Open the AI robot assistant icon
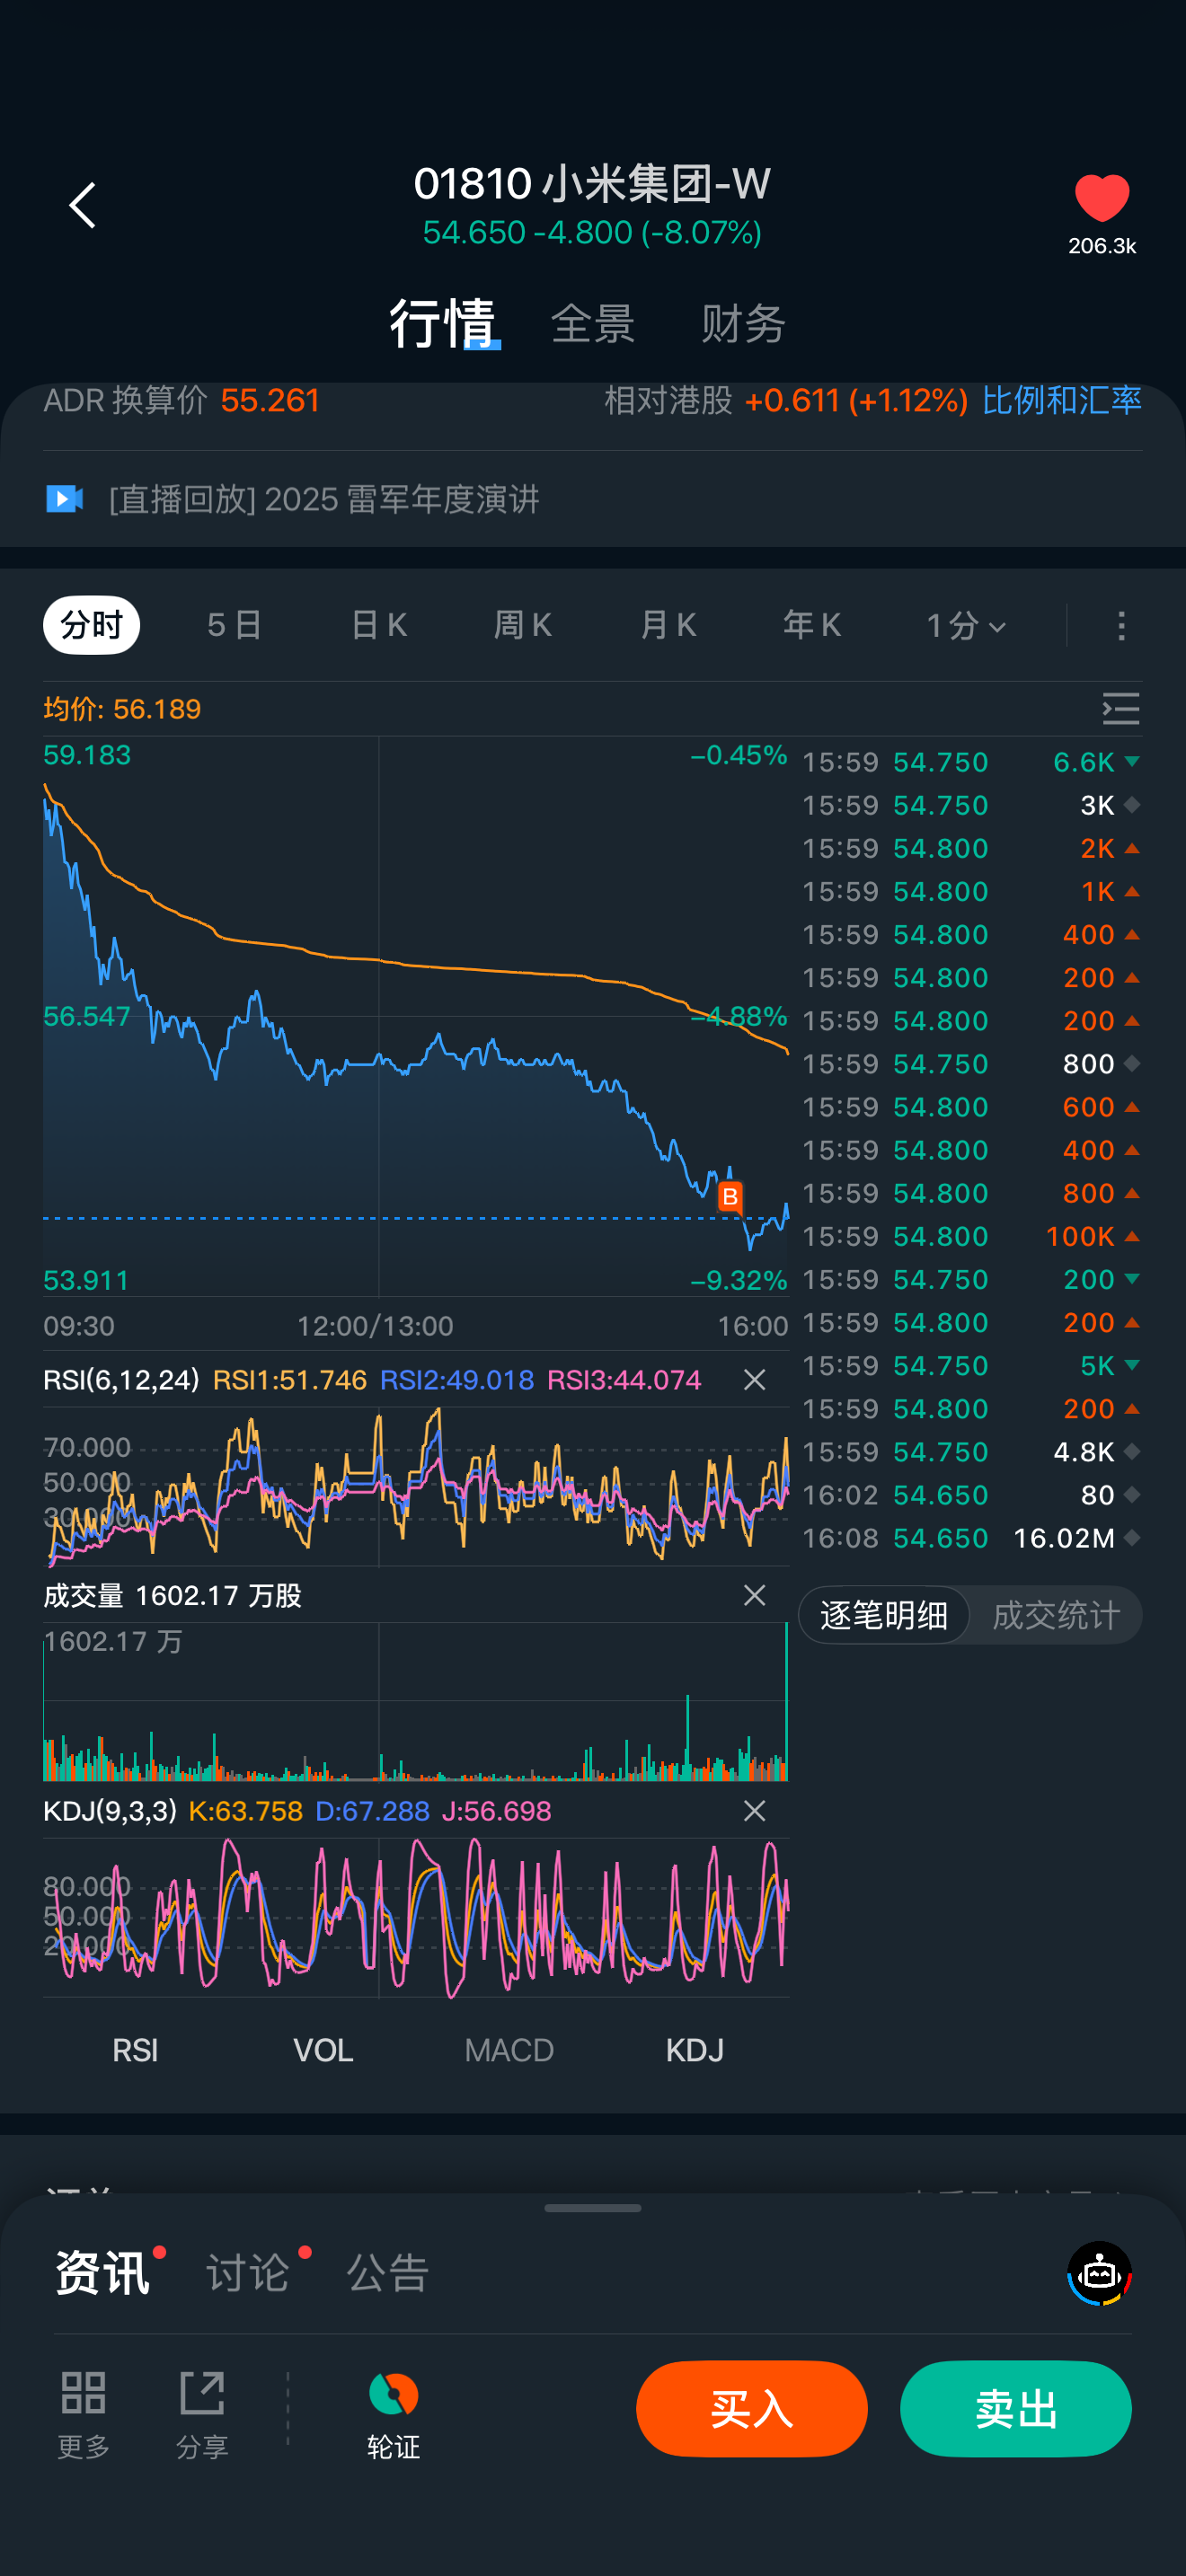The height and width of the screenshot is (2576, 1186). click(1099, 2273)
